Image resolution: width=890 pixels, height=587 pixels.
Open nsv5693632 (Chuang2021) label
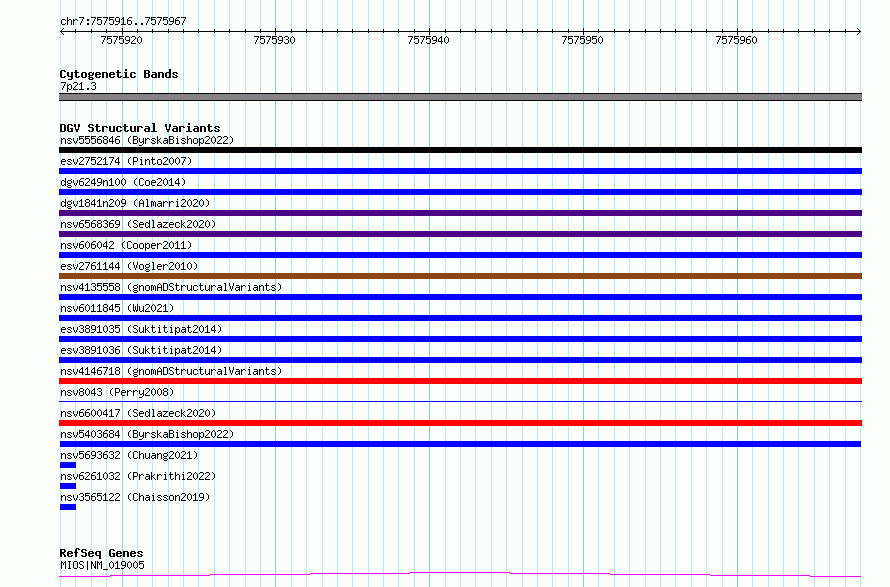[129, 455]
